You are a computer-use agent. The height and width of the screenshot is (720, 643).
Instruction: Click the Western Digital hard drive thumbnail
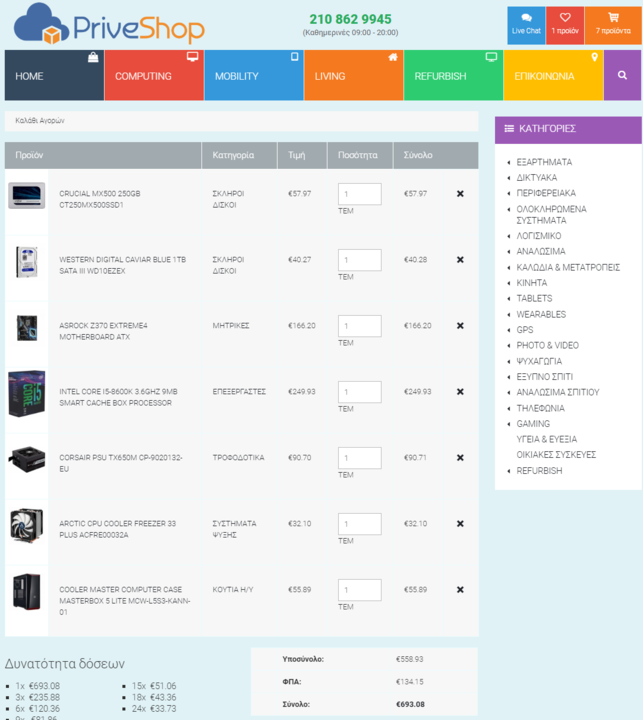click(27, 262)
